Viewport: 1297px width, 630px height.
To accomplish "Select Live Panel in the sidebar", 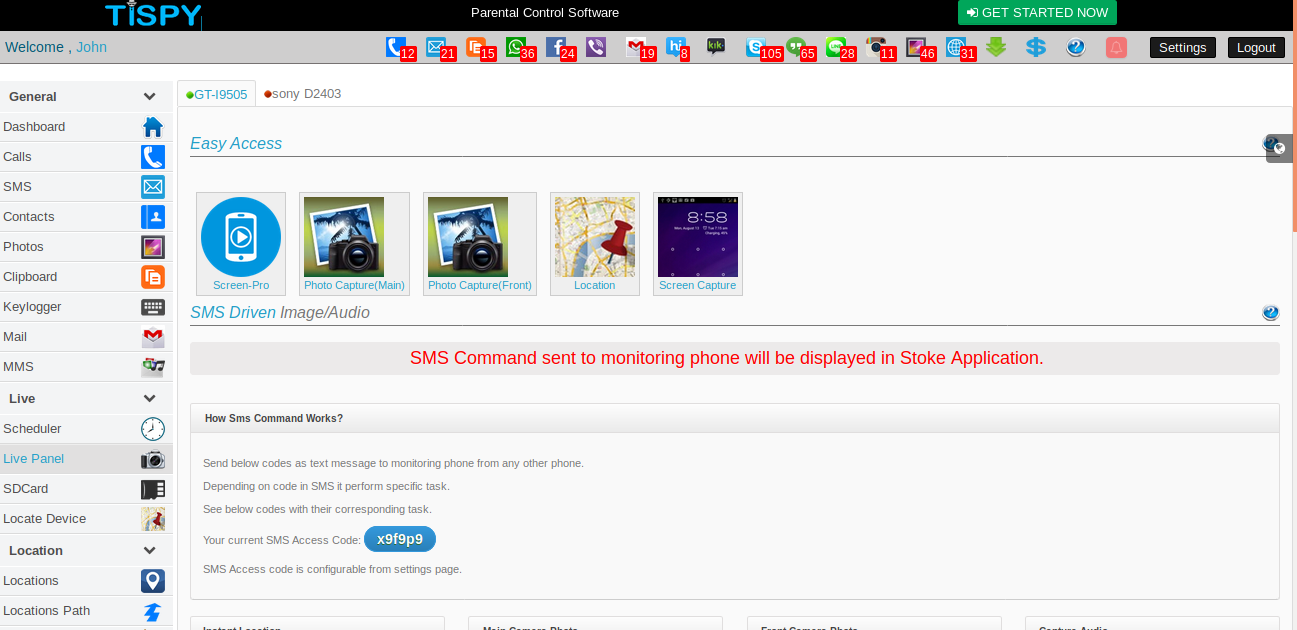I will coord(86,459).
